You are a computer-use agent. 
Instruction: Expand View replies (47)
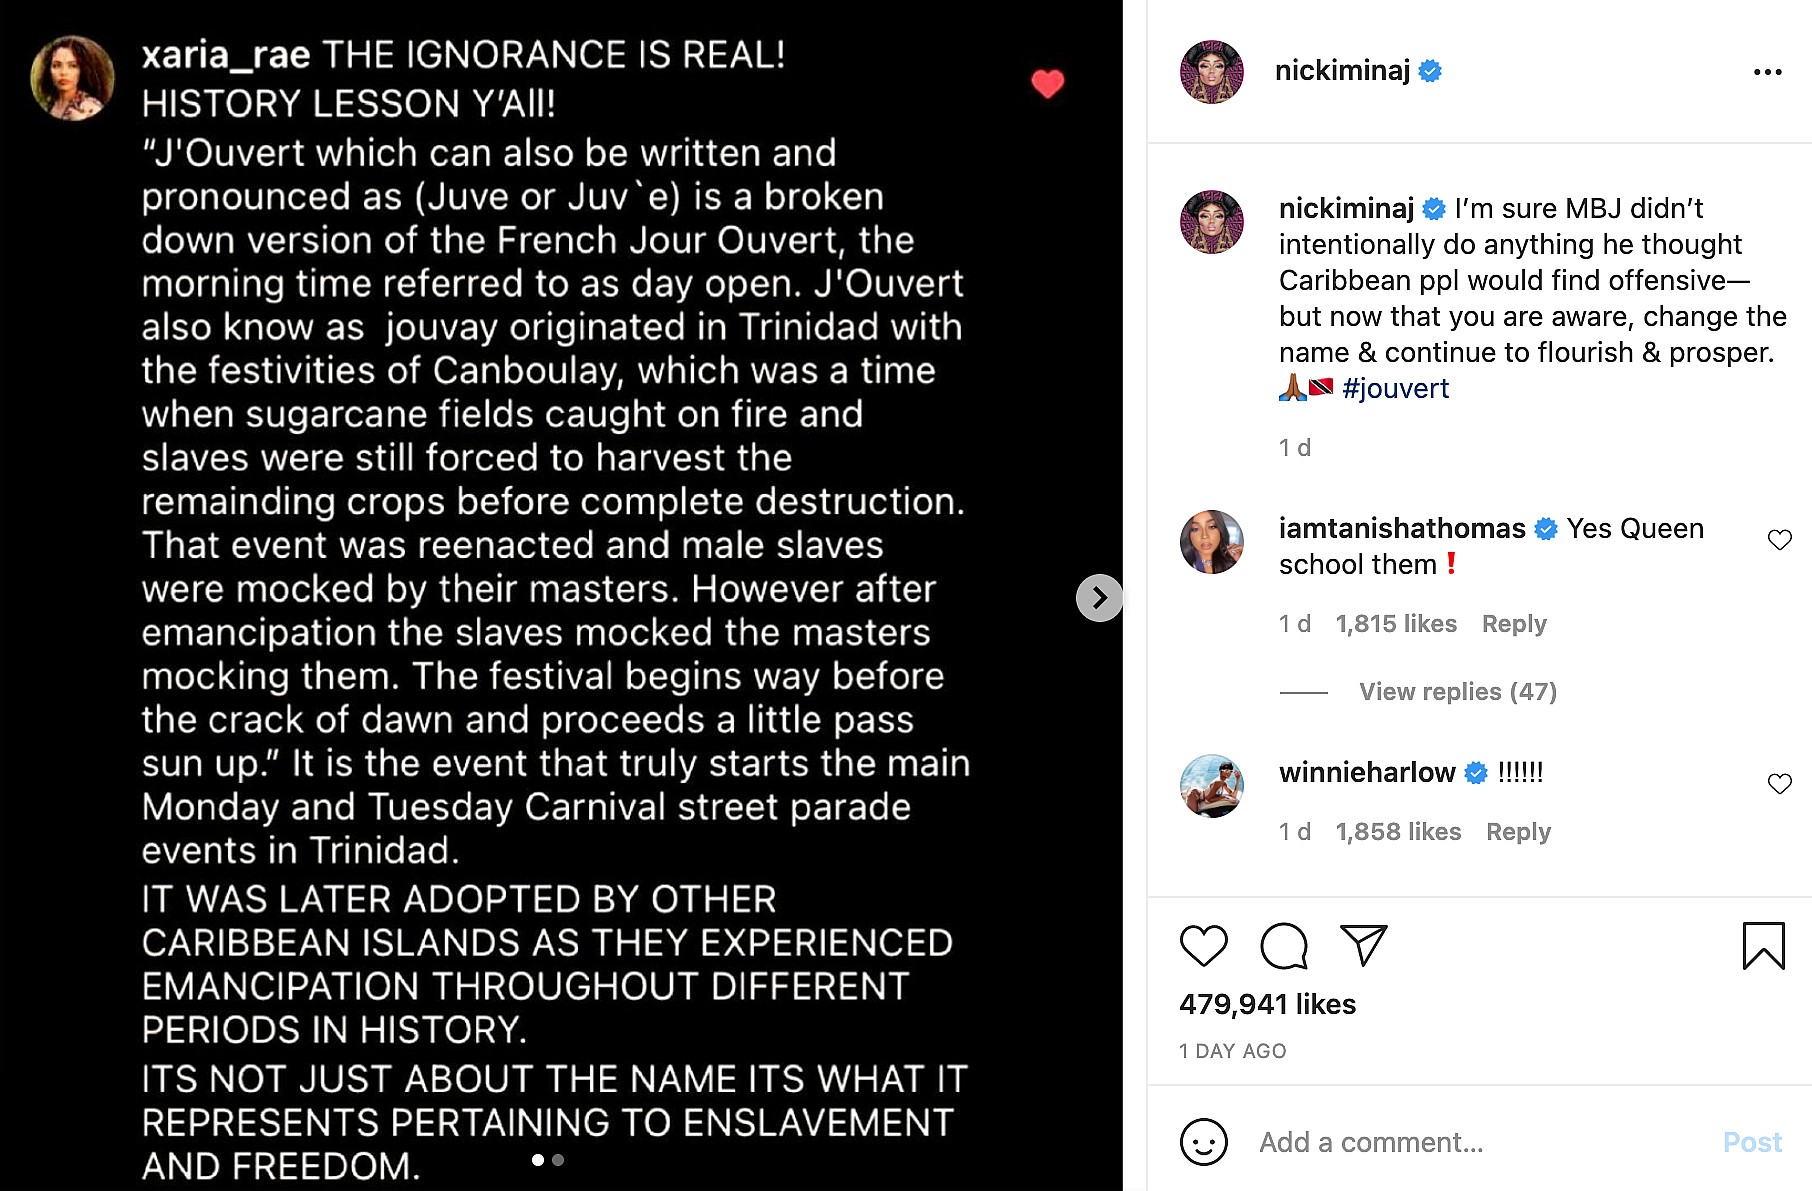1457,692
